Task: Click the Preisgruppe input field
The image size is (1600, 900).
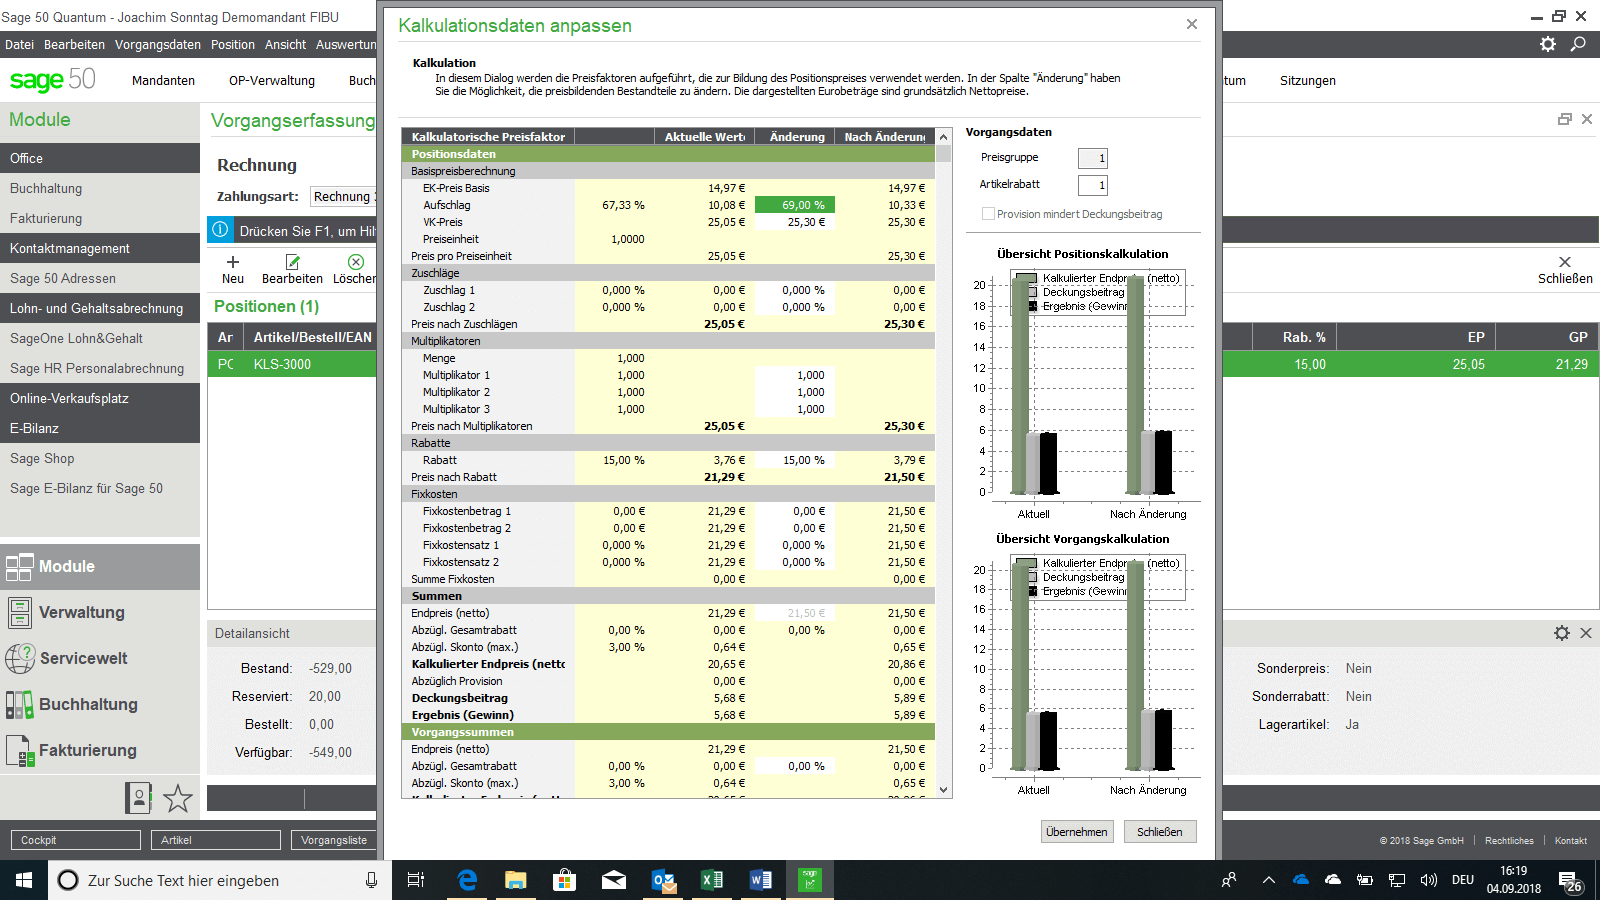Action: pos(1092,158)
